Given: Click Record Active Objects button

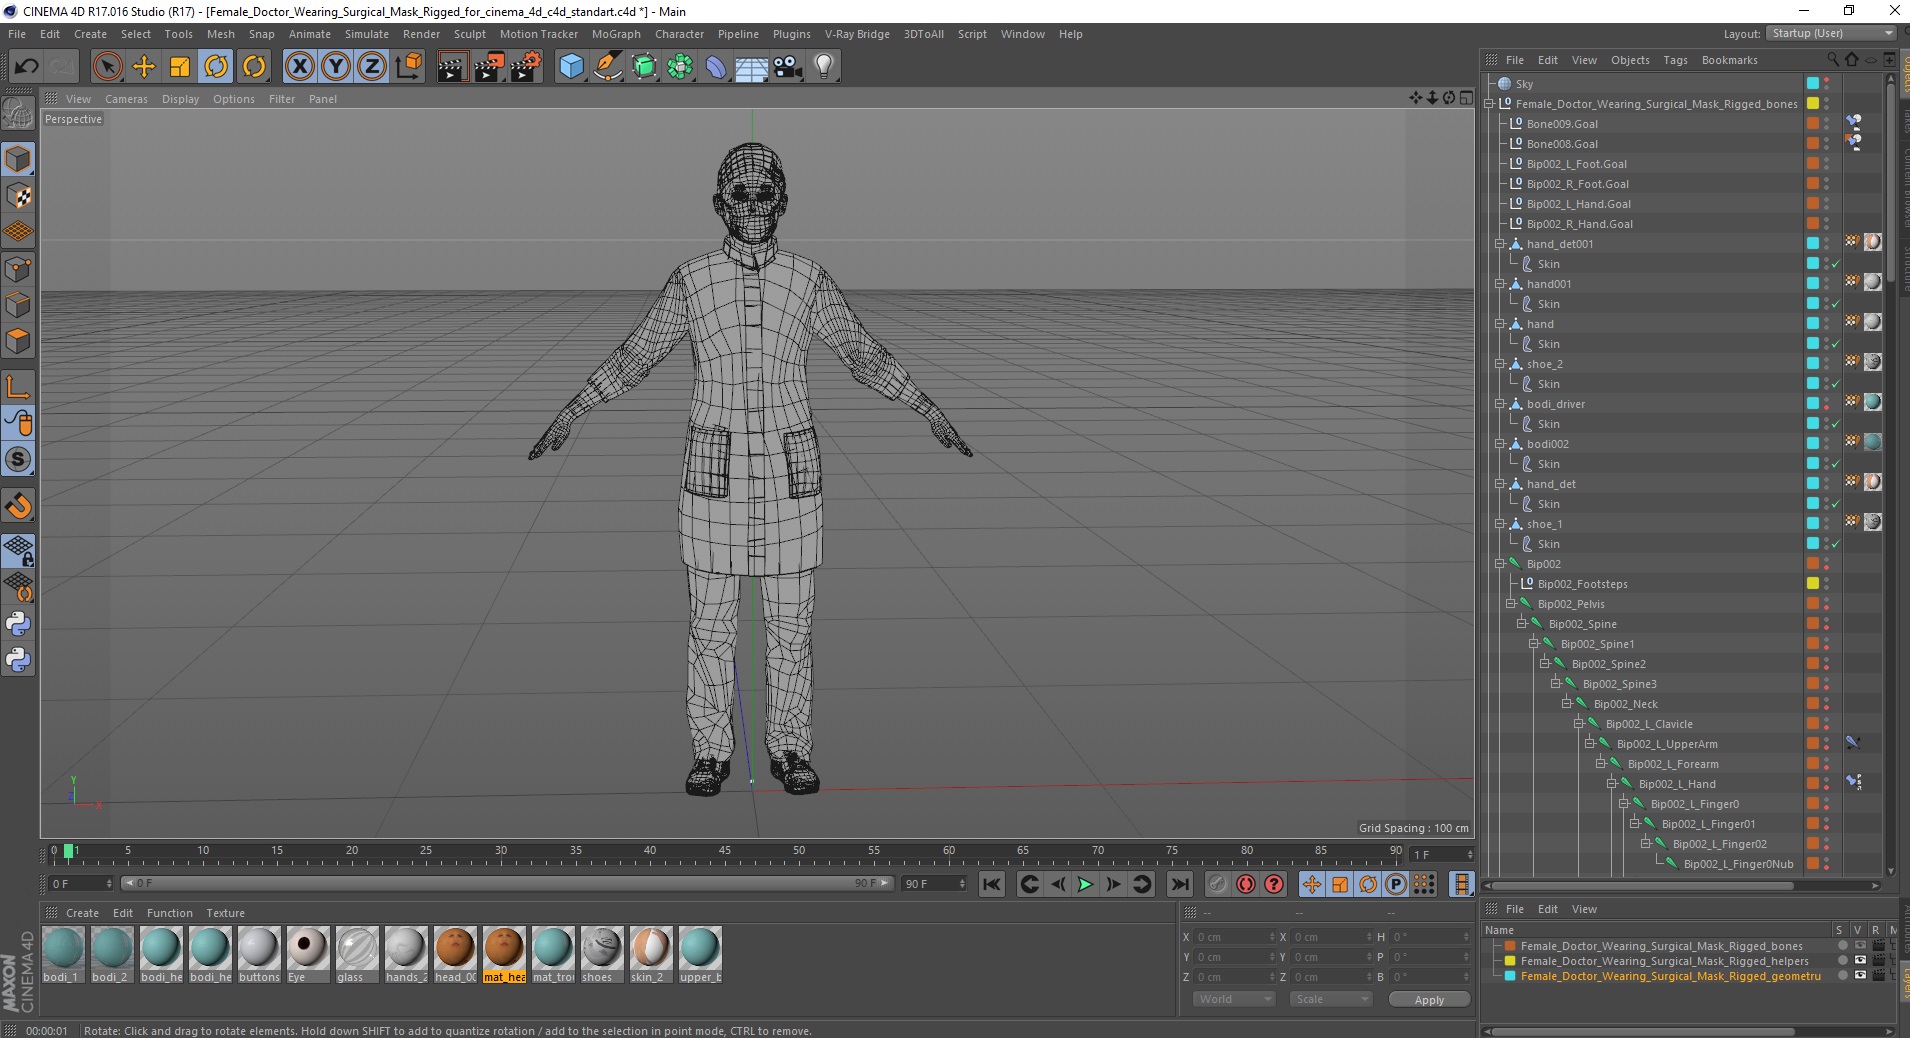Looking at the screenshot, I should pos(1217,884).
